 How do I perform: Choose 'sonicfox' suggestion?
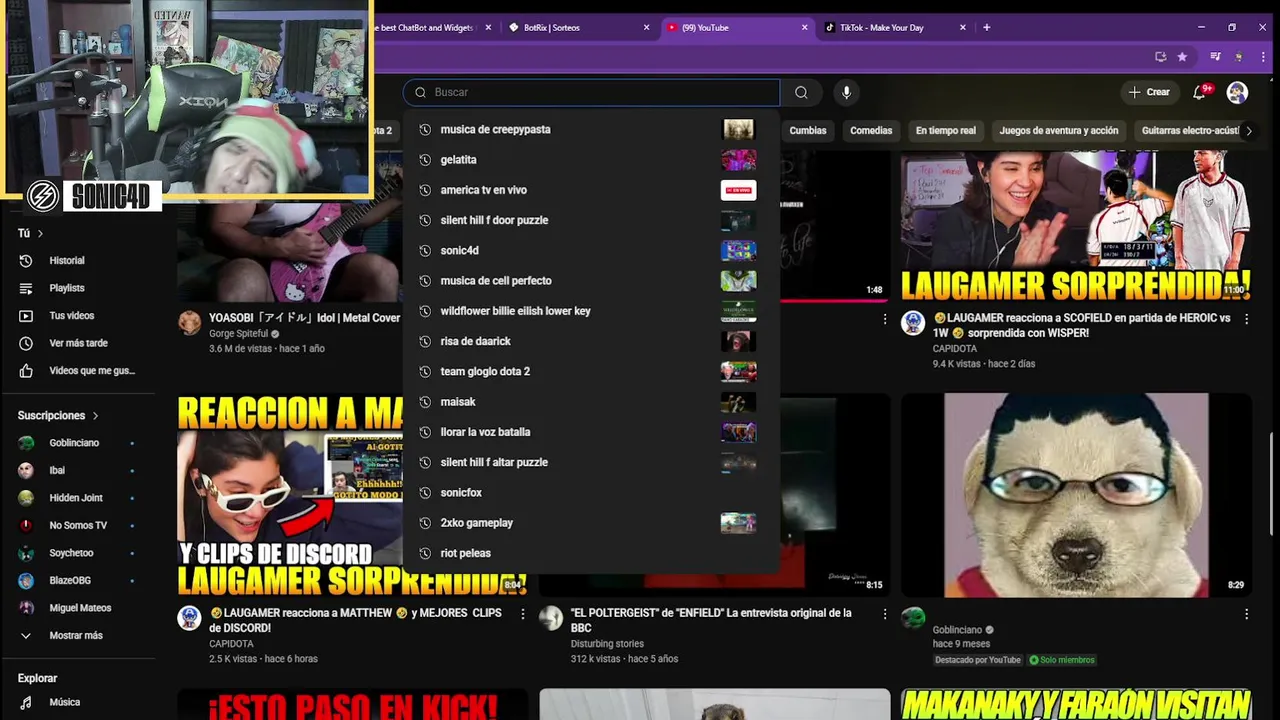coord(590,493)
